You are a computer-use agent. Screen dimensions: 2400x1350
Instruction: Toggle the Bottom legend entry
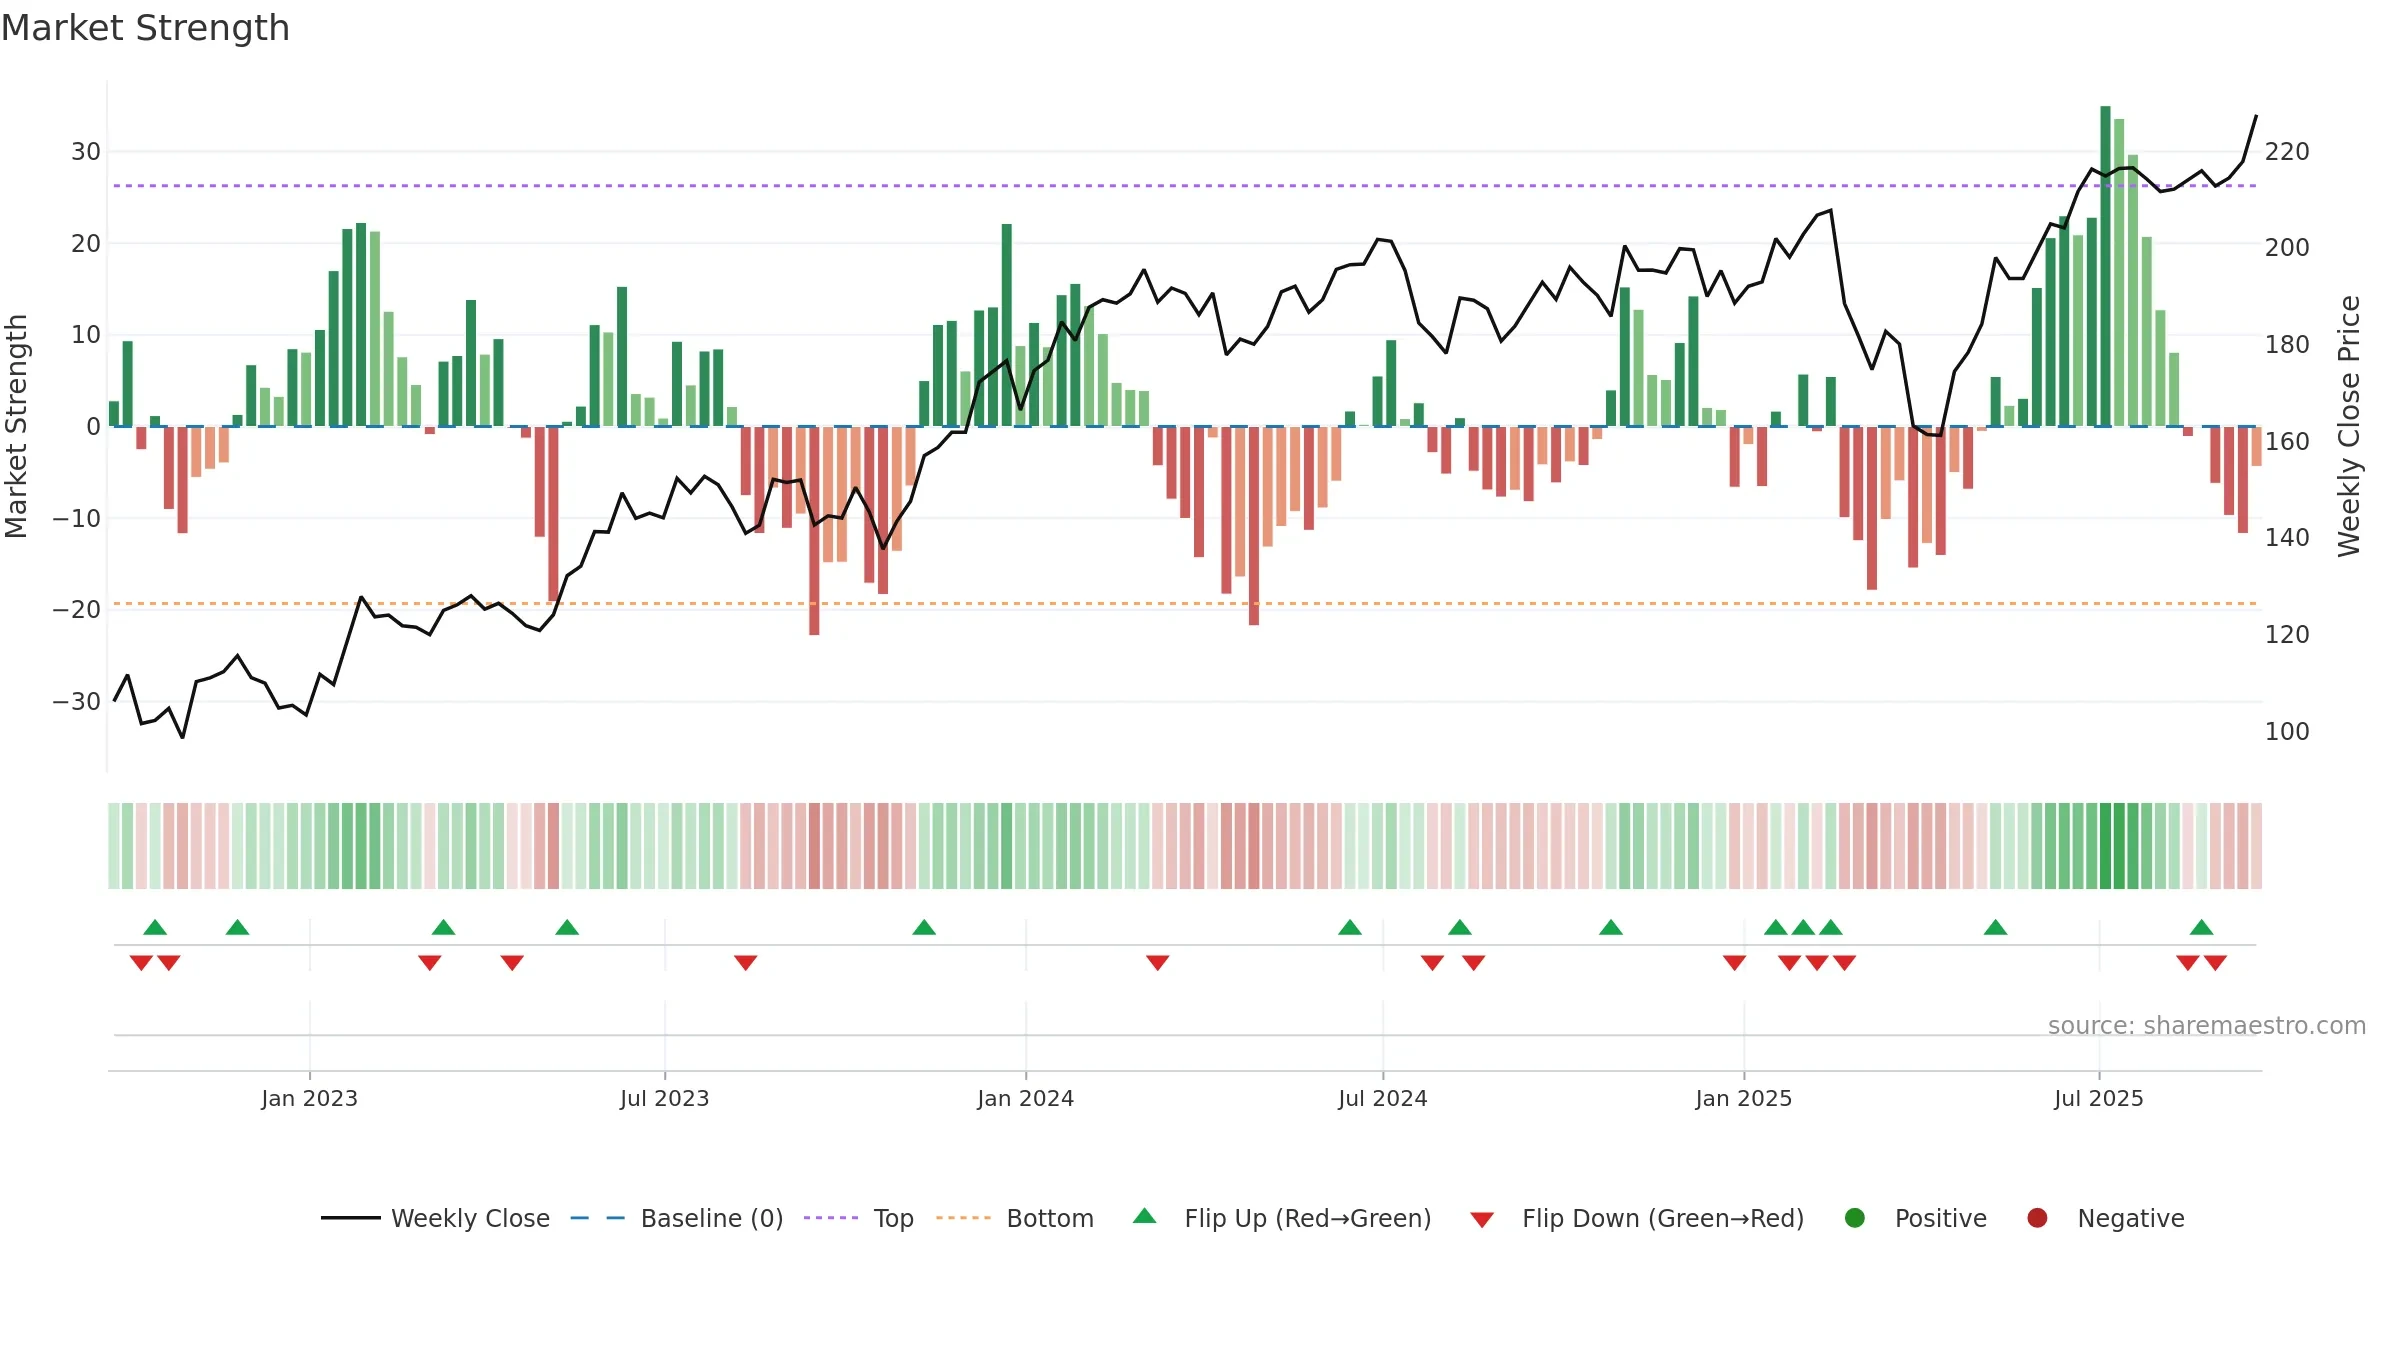click(x=1014, y=1218)
